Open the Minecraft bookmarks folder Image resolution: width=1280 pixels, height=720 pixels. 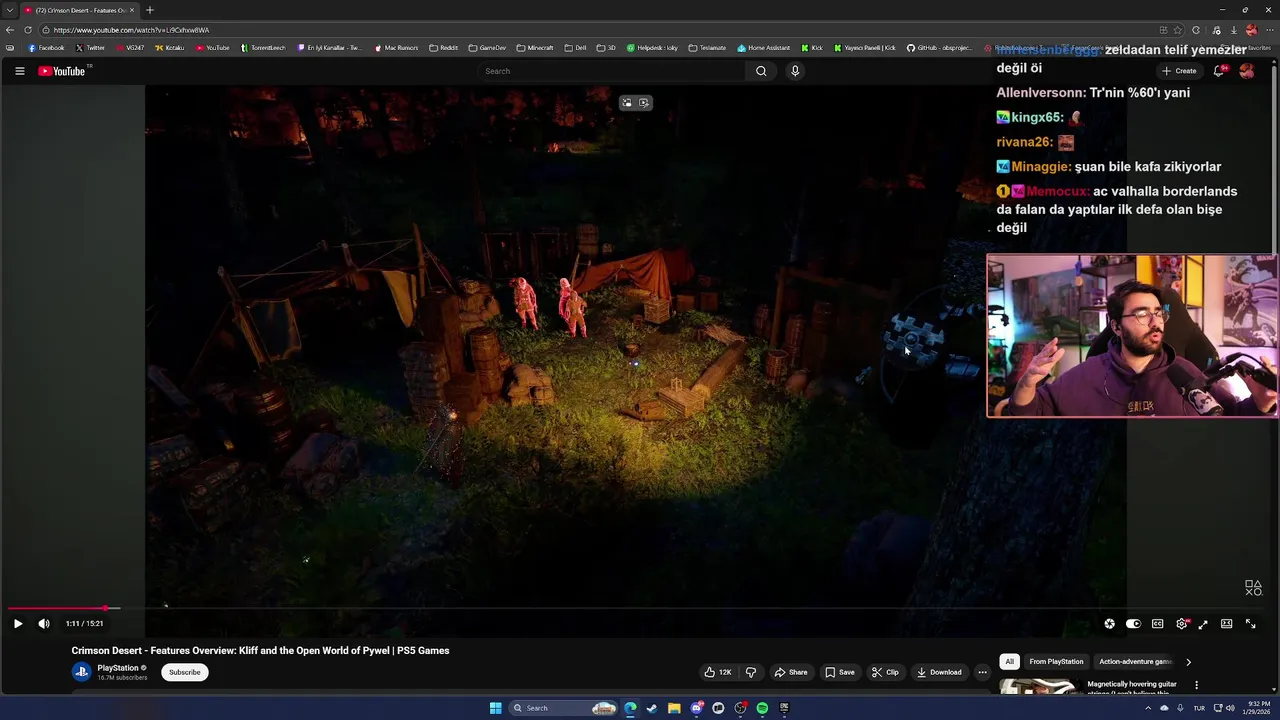click(535, 48)
